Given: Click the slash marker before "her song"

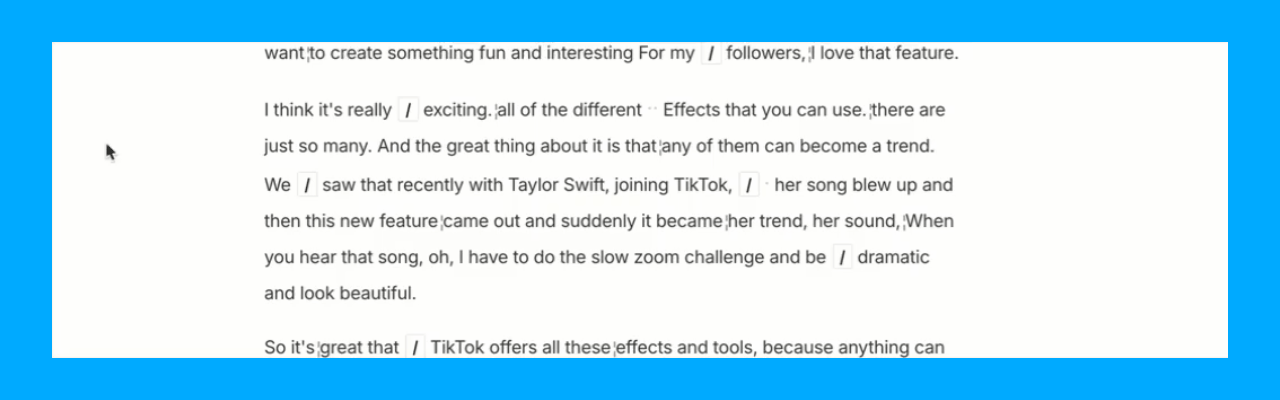Looking at the screenshot, I should coord(750,185).
